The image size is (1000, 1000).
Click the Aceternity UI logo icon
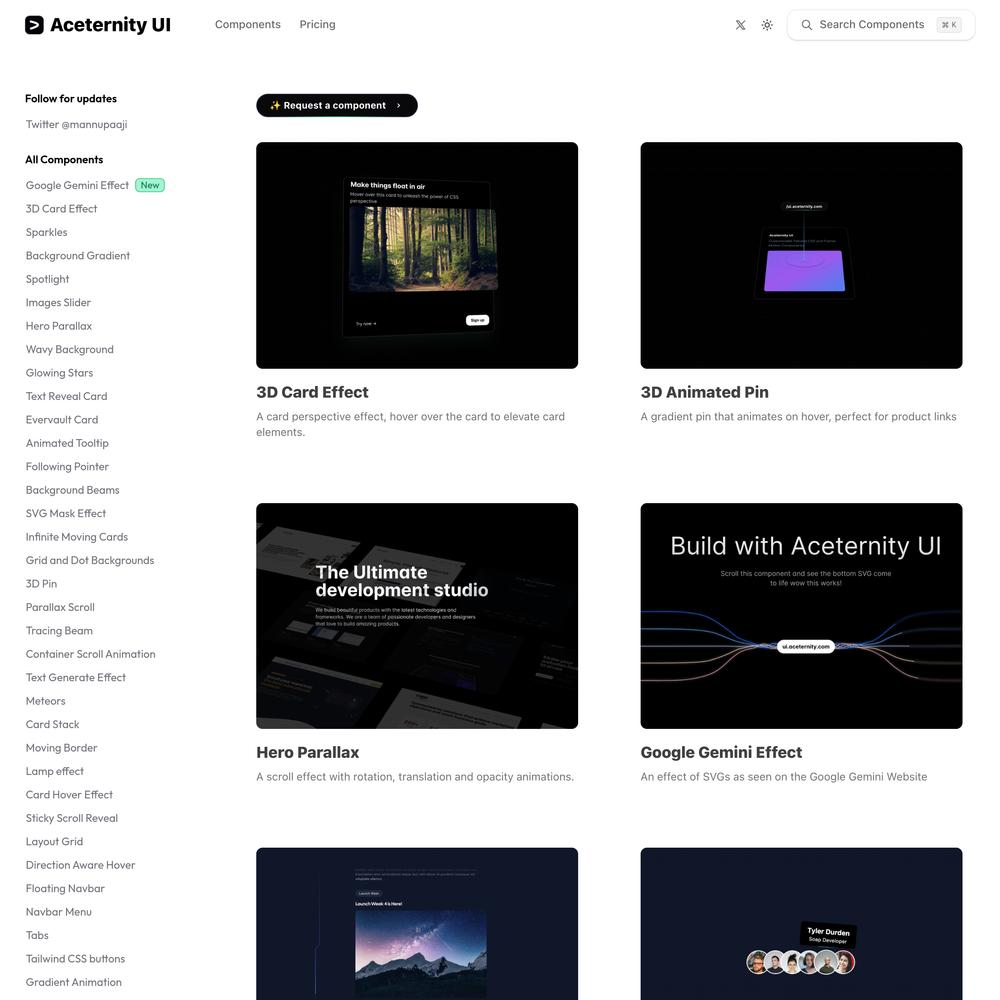click(34, 25)
